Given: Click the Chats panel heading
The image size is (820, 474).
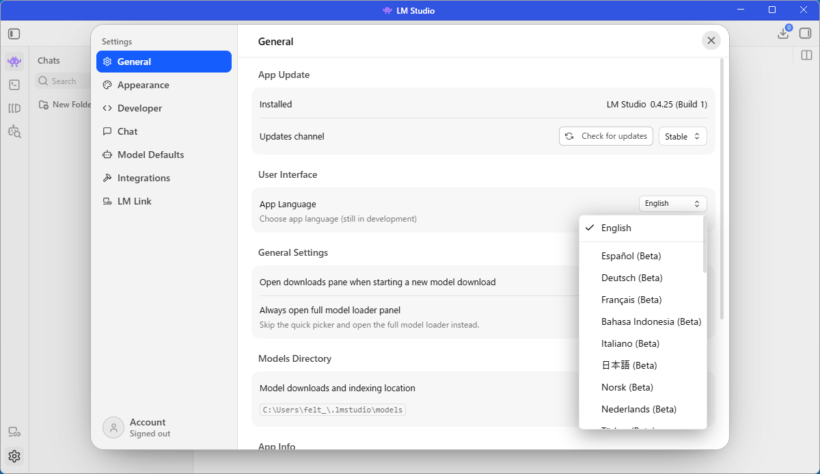Looking at the screenshot, I should pos(49,61).
